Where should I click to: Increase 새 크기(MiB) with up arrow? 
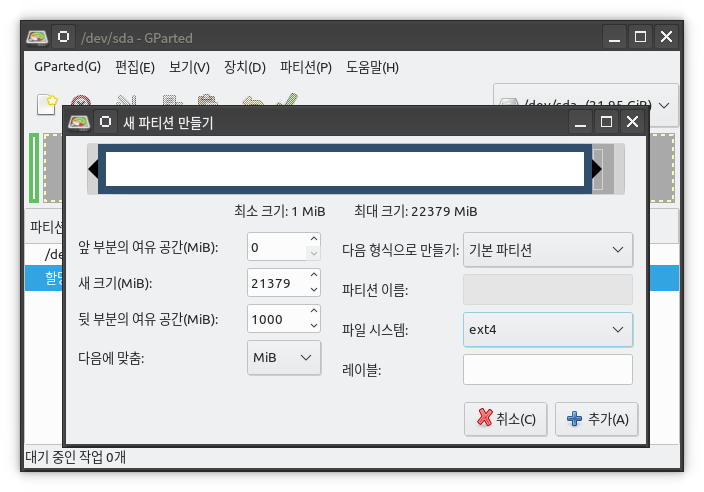click(314, 275)
